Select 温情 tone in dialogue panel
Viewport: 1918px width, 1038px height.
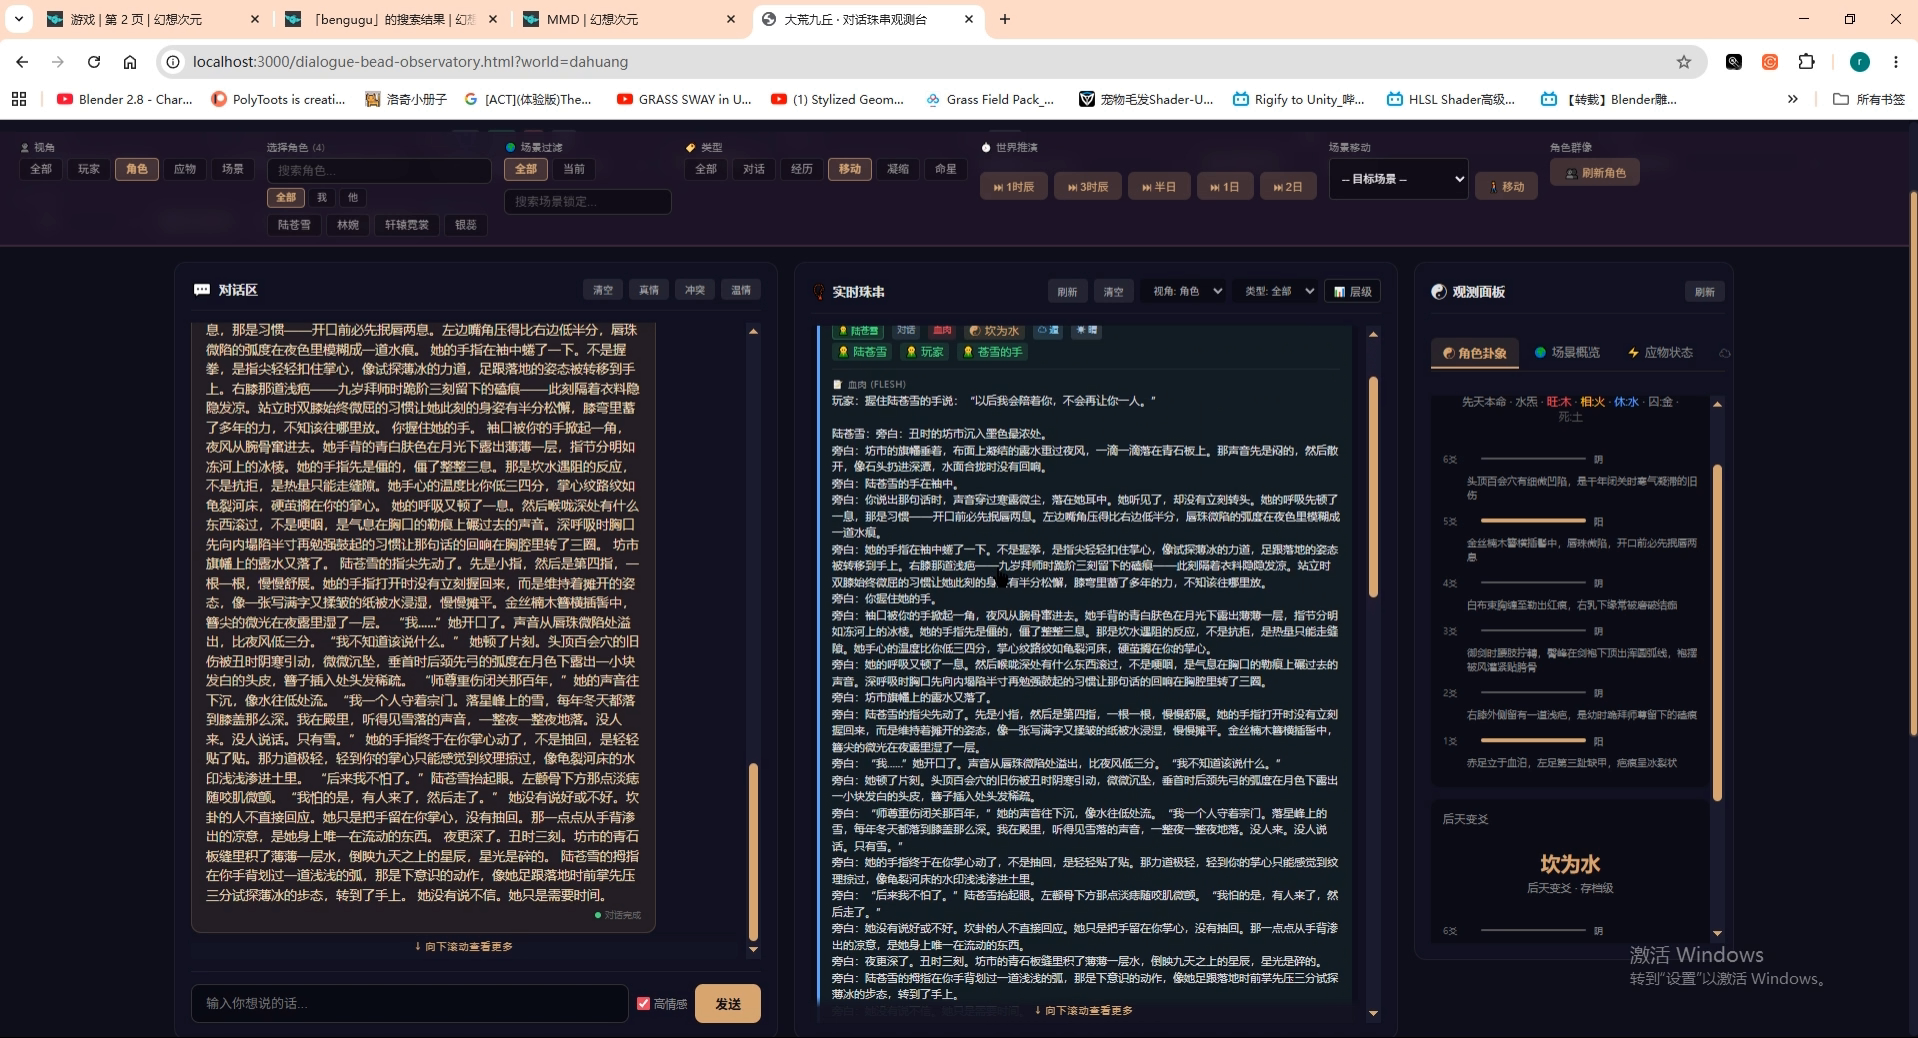[x=741, y=290]
